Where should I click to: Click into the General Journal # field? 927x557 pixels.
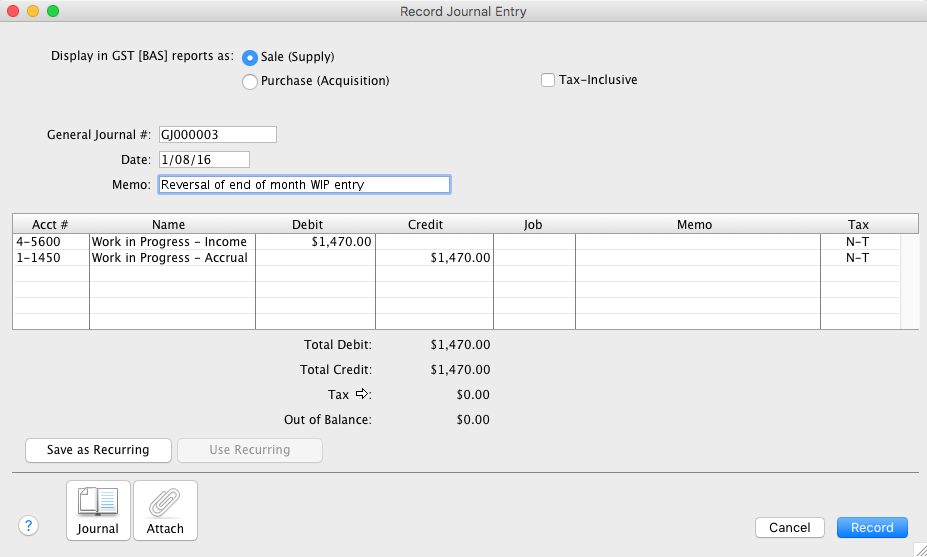(x=216, y=135)
